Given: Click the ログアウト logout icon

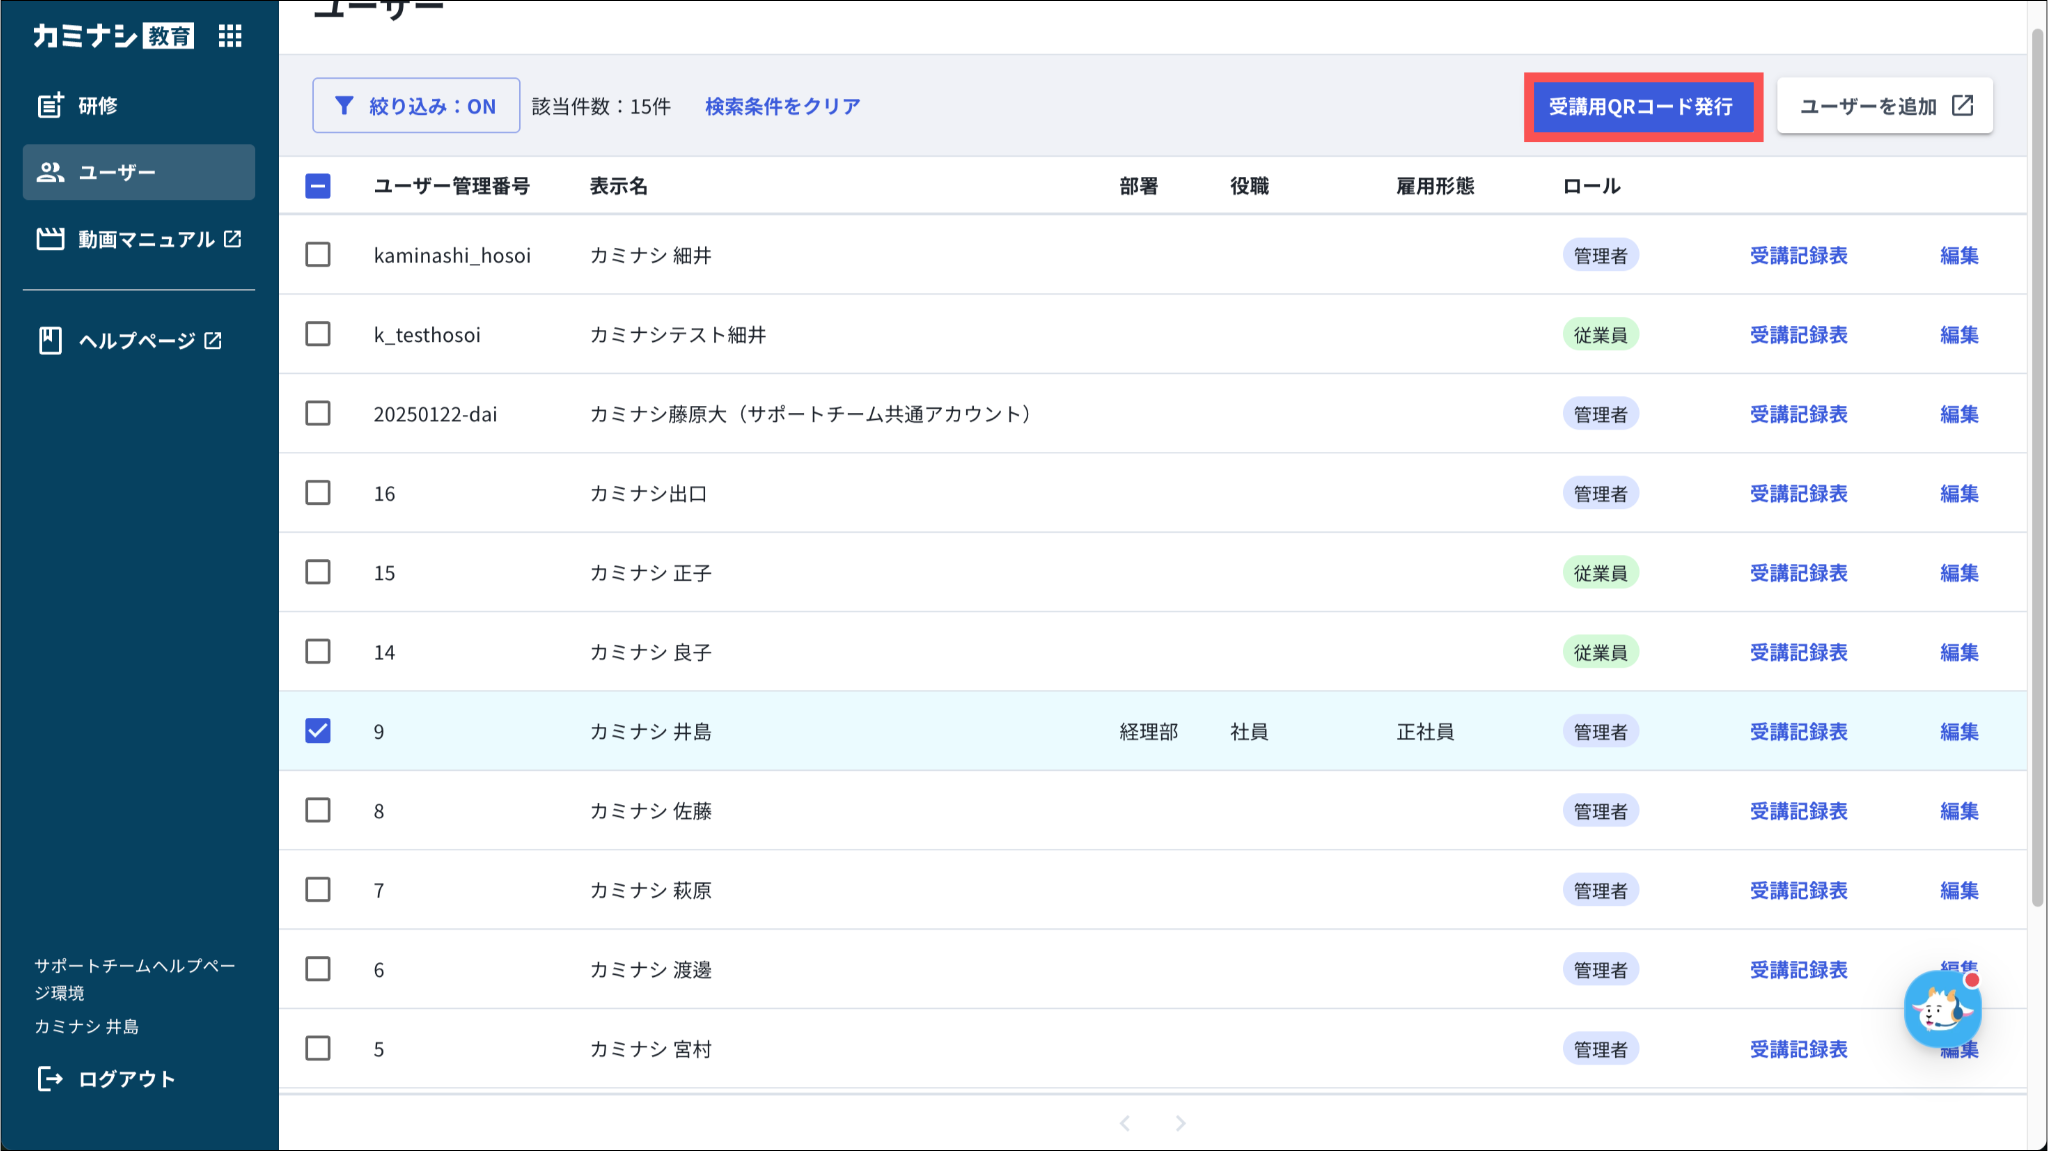Looking at the screenshot, I should pyautogui.click(x=50, y=1078).
